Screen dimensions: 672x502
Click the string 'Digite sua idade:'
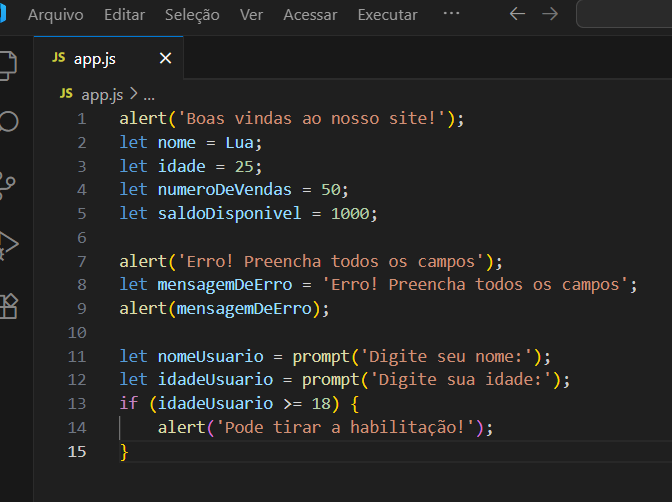460,380
